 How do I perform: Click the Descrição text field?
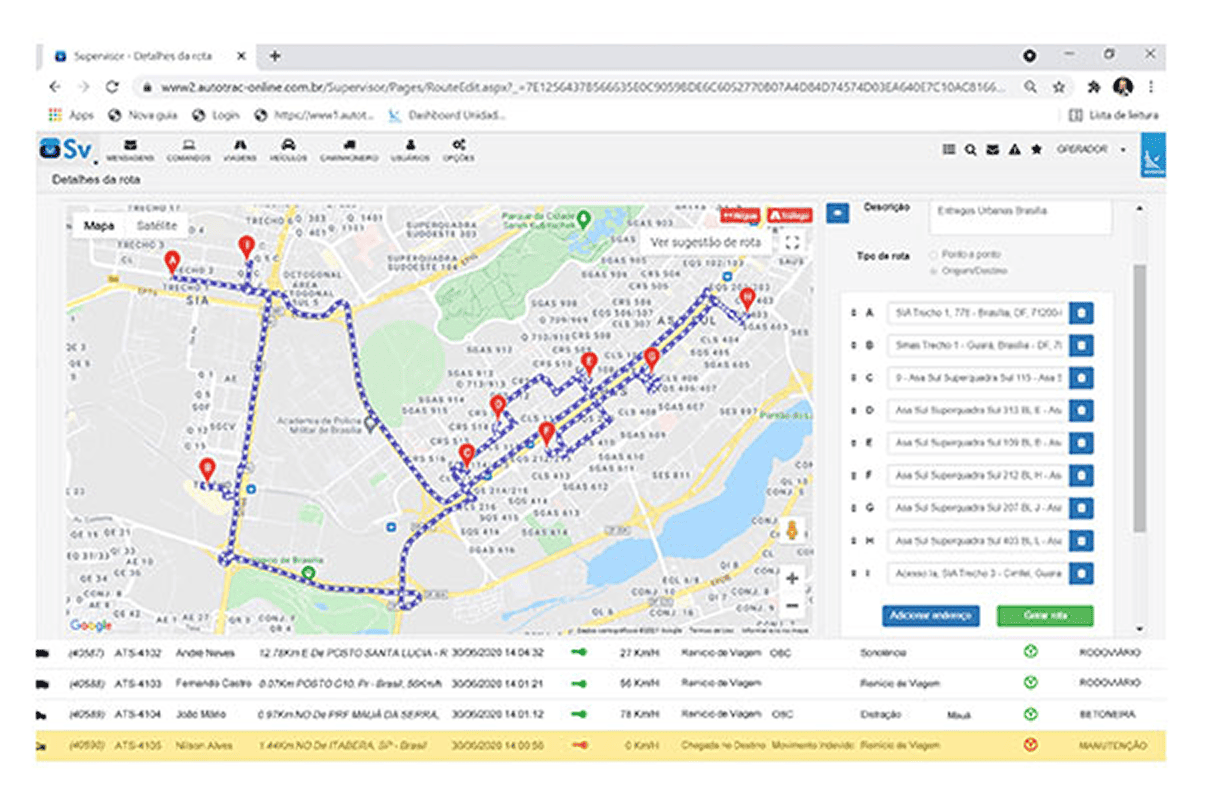tap(1020, 217)
